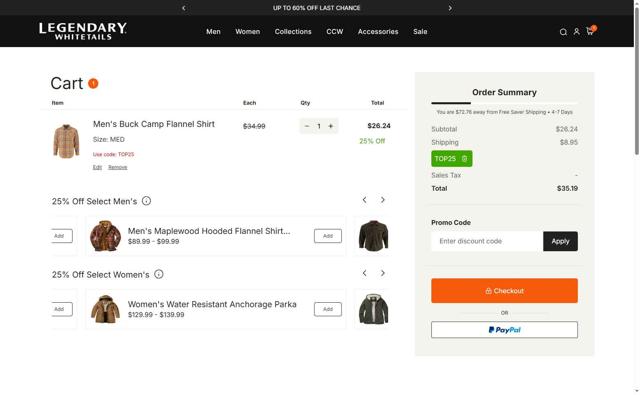
Task: Click the struck-through price $34.99
Action: click(254, 126)
